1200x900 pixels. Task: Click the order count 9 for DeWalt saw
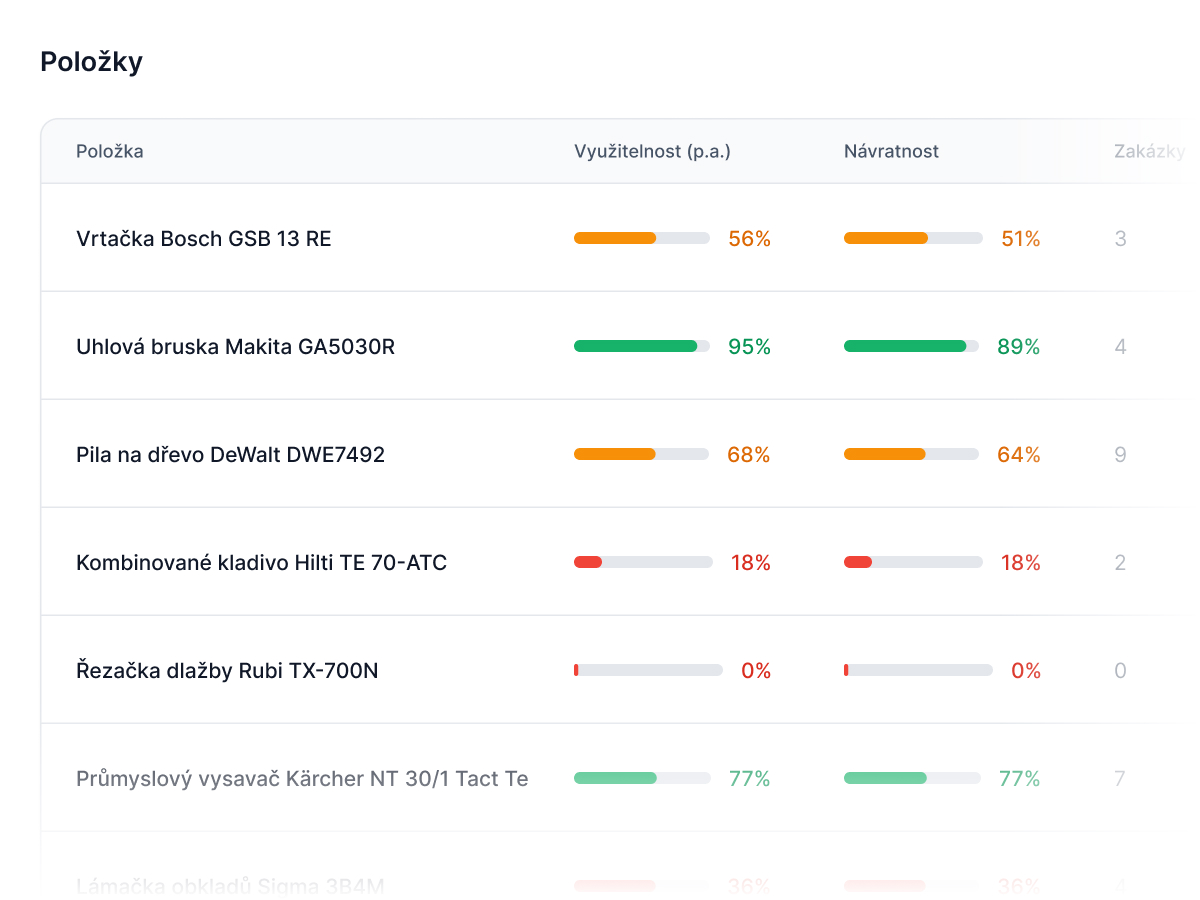tap(1120, 455)
